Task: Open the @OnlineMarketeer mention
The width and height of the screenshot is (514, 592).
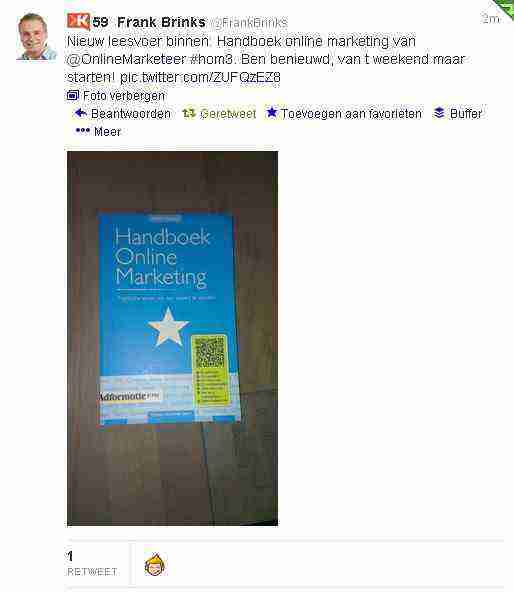Action: point(126,59)
